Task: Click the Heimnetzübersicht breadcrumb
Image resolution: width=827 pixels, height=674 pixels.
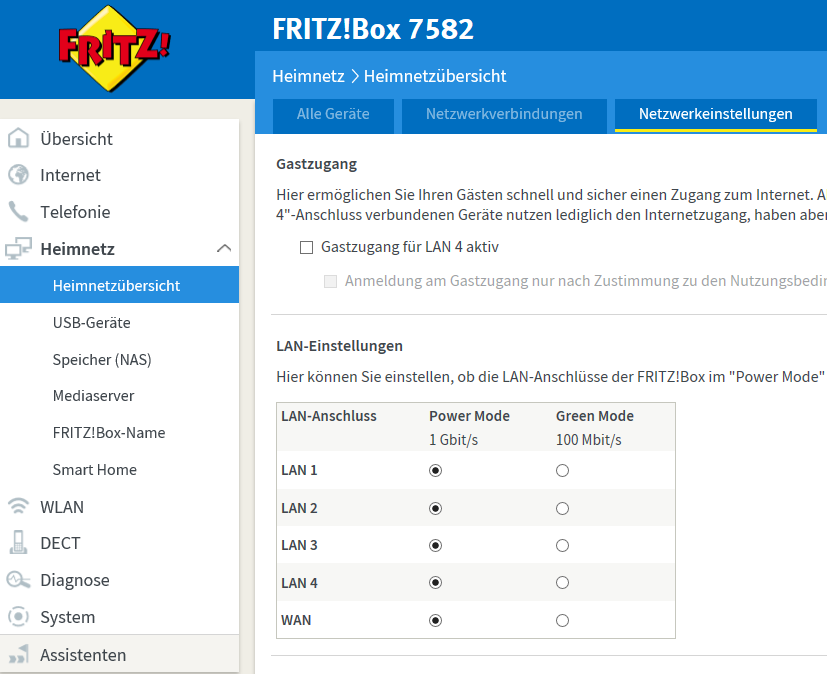Action: click(x=435, y=76)
